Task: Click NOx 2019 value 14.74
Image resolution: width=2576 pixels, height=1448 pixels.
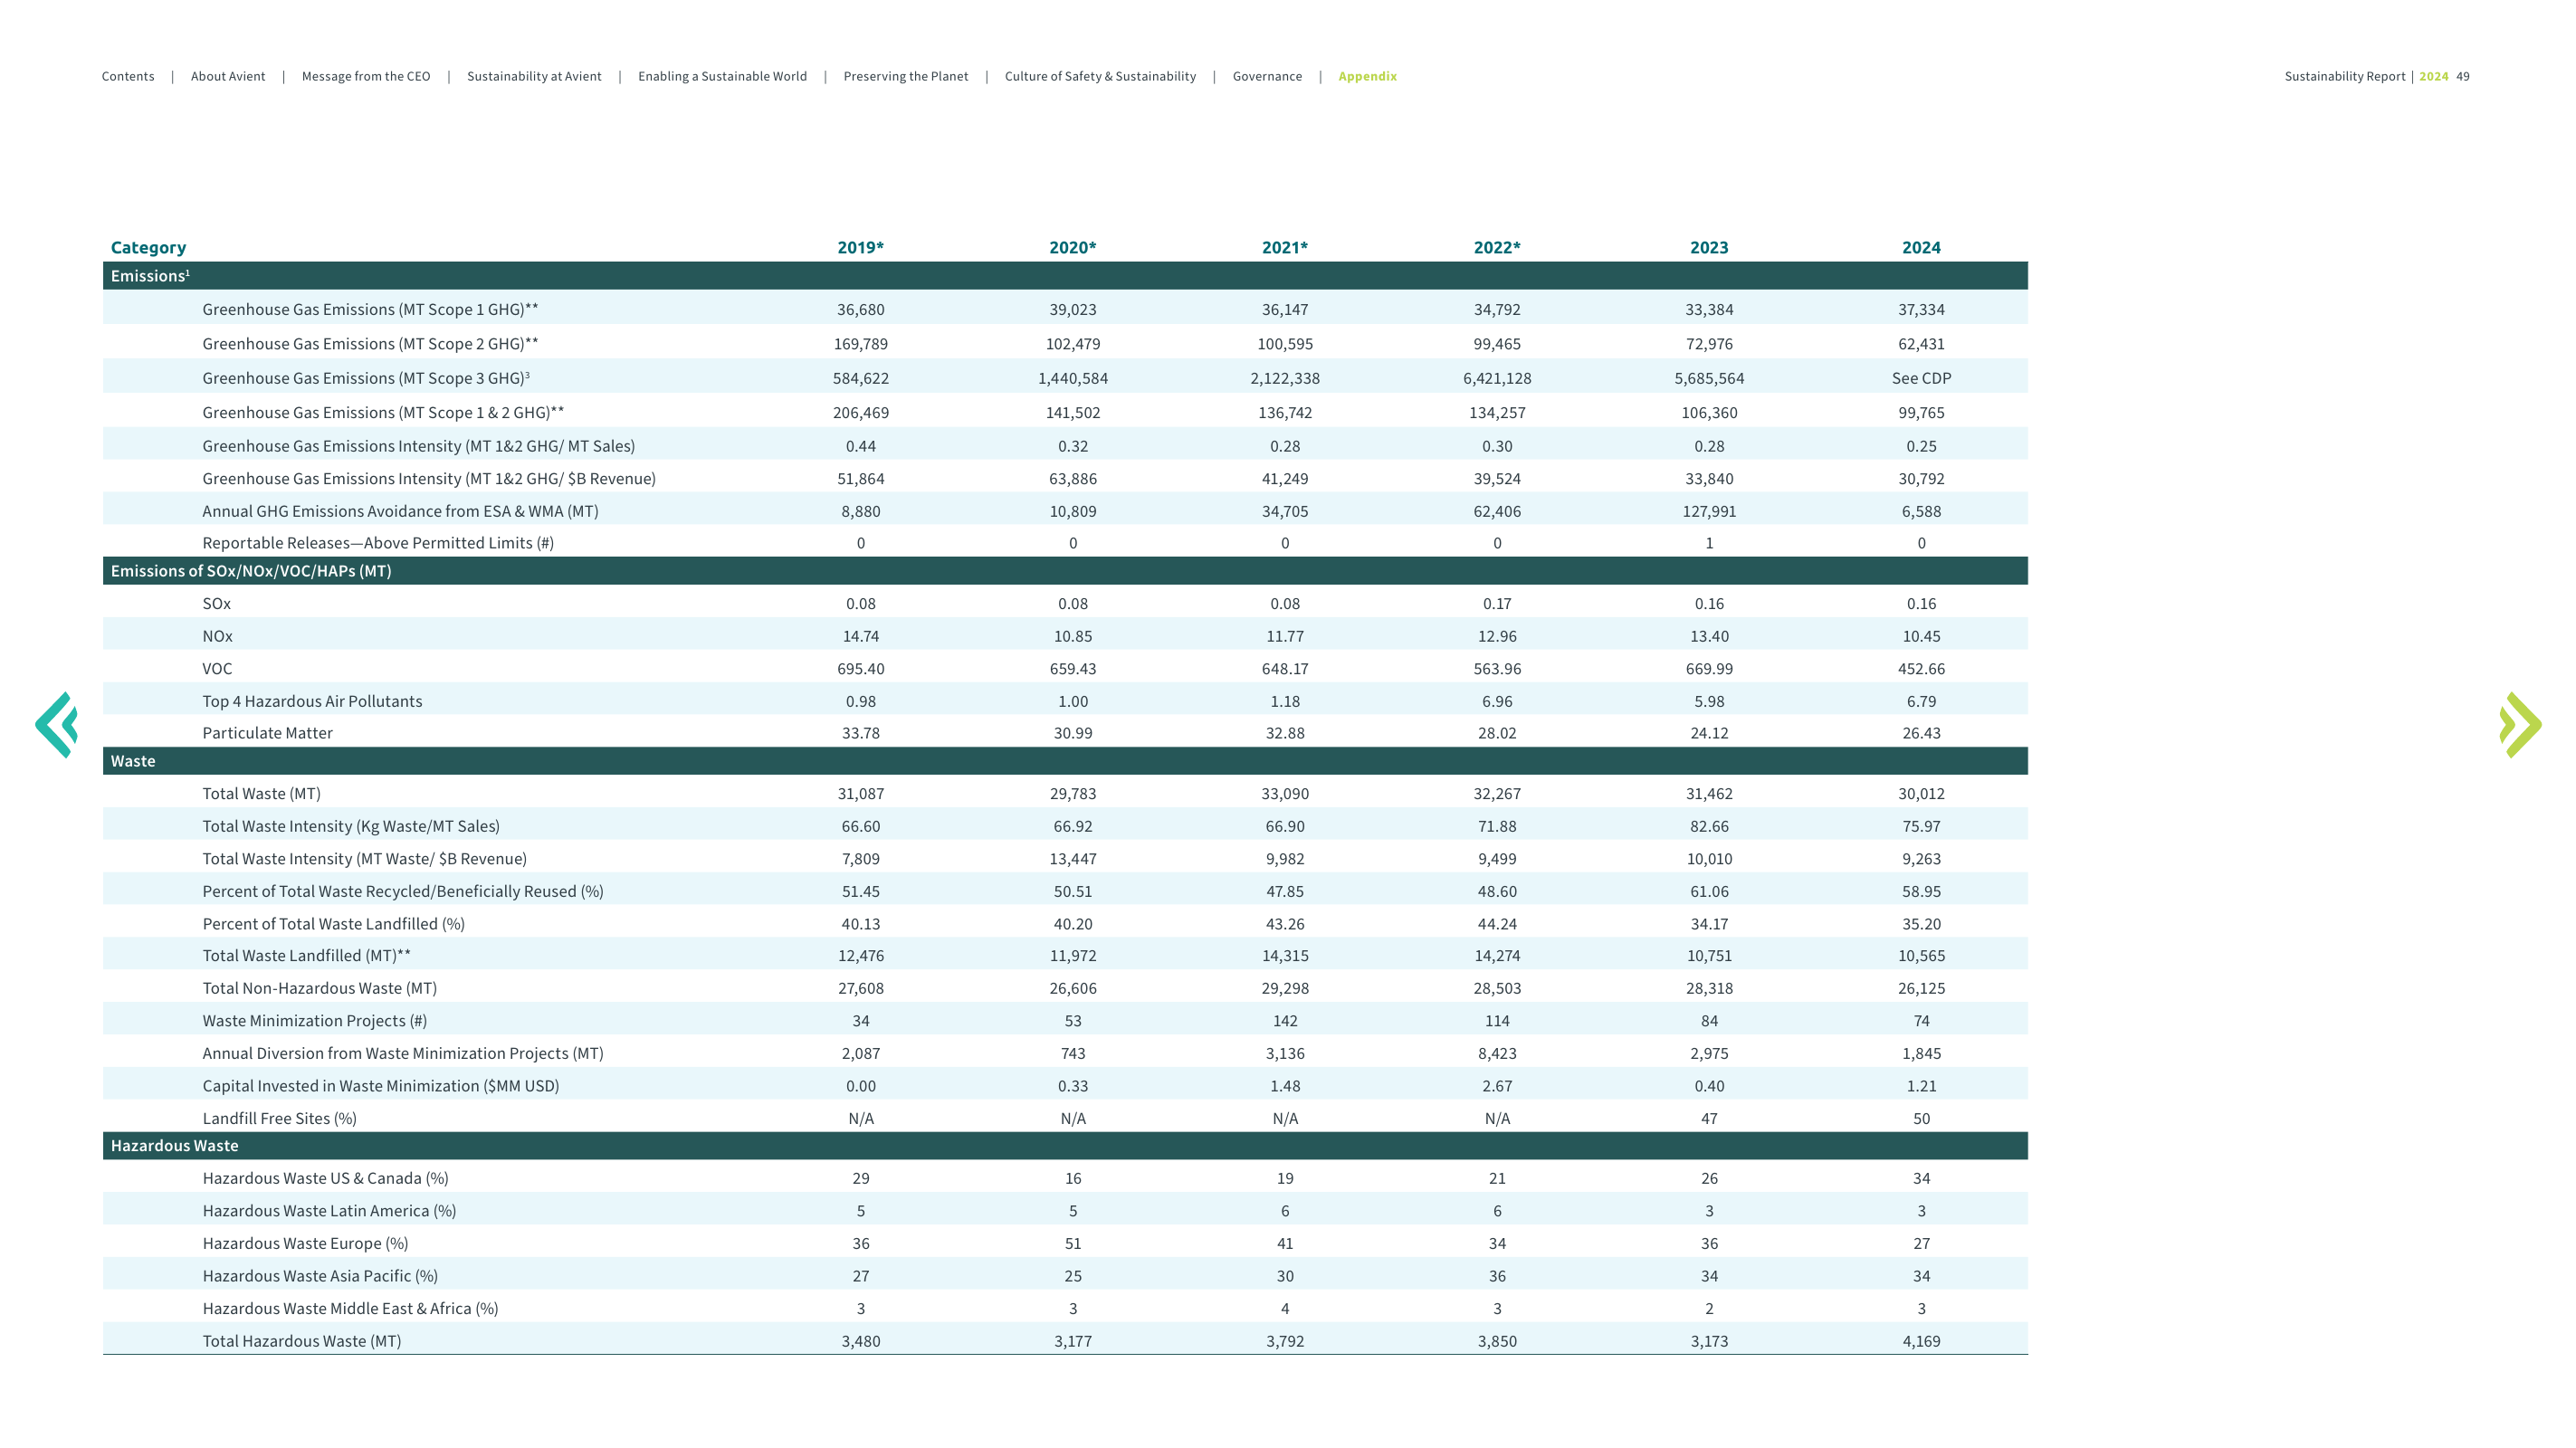Action: point(860,637)
